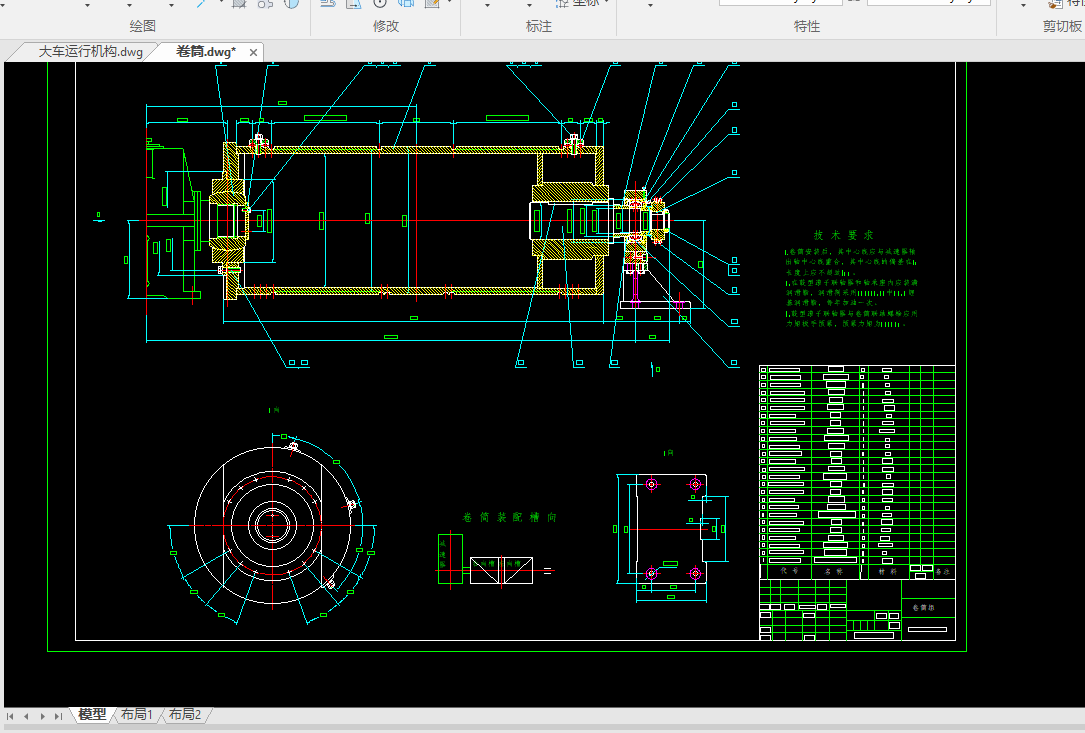Screen dimensions: 1085x733
Task: Jump to the last layout tab arrow
Action: point(58,716)
